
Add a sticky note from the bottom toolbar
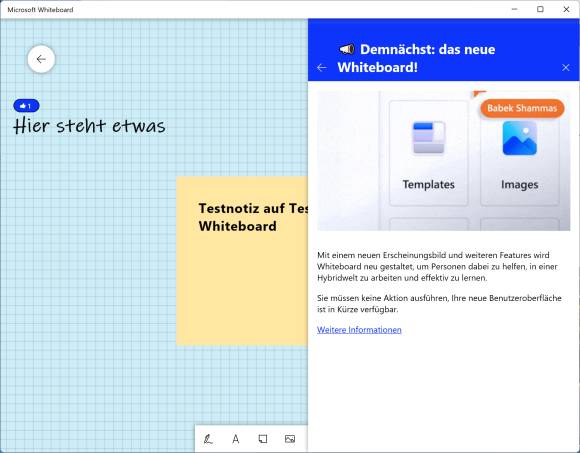point(263,439)
